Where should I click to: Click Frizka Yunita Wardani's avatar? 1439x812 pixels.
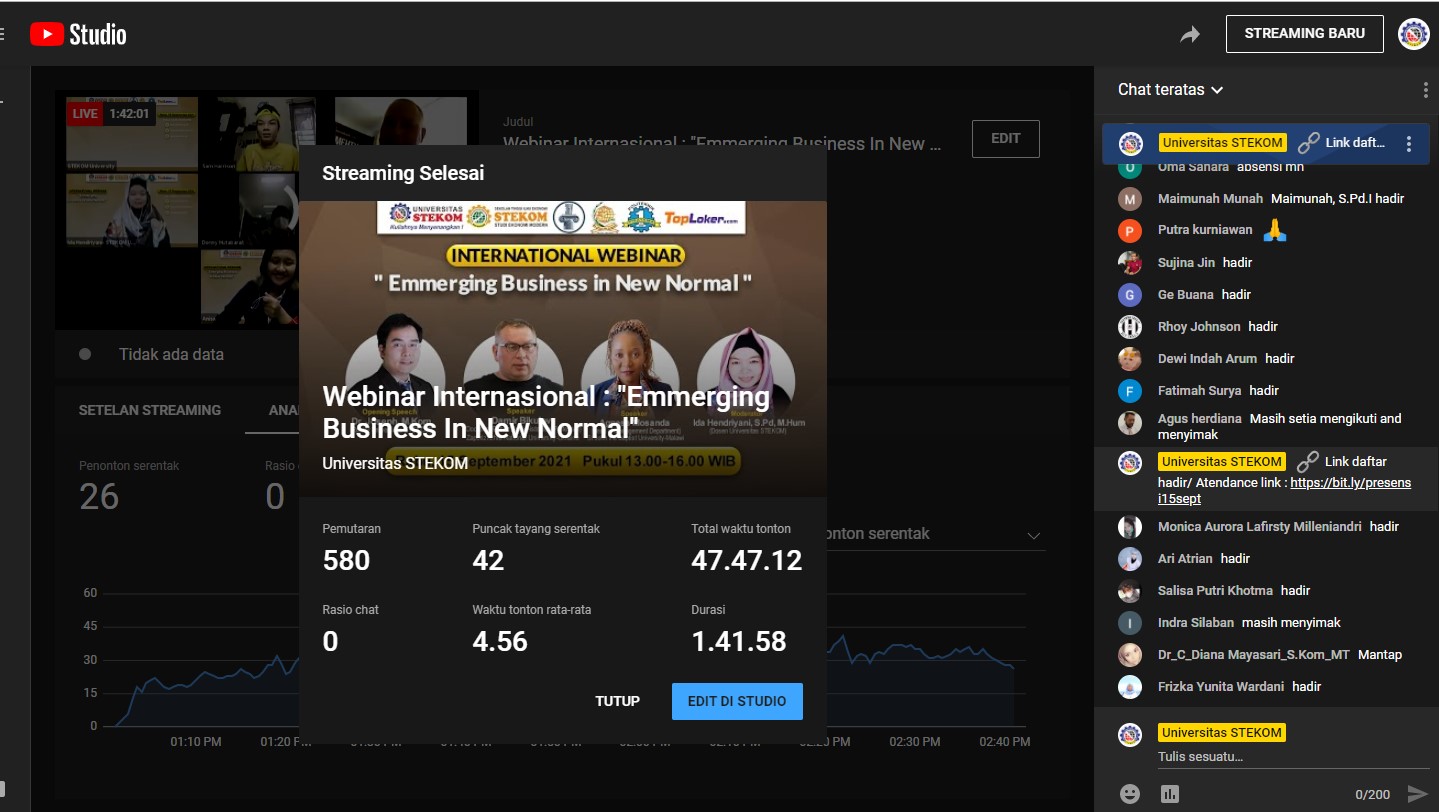pos(1130,687)
